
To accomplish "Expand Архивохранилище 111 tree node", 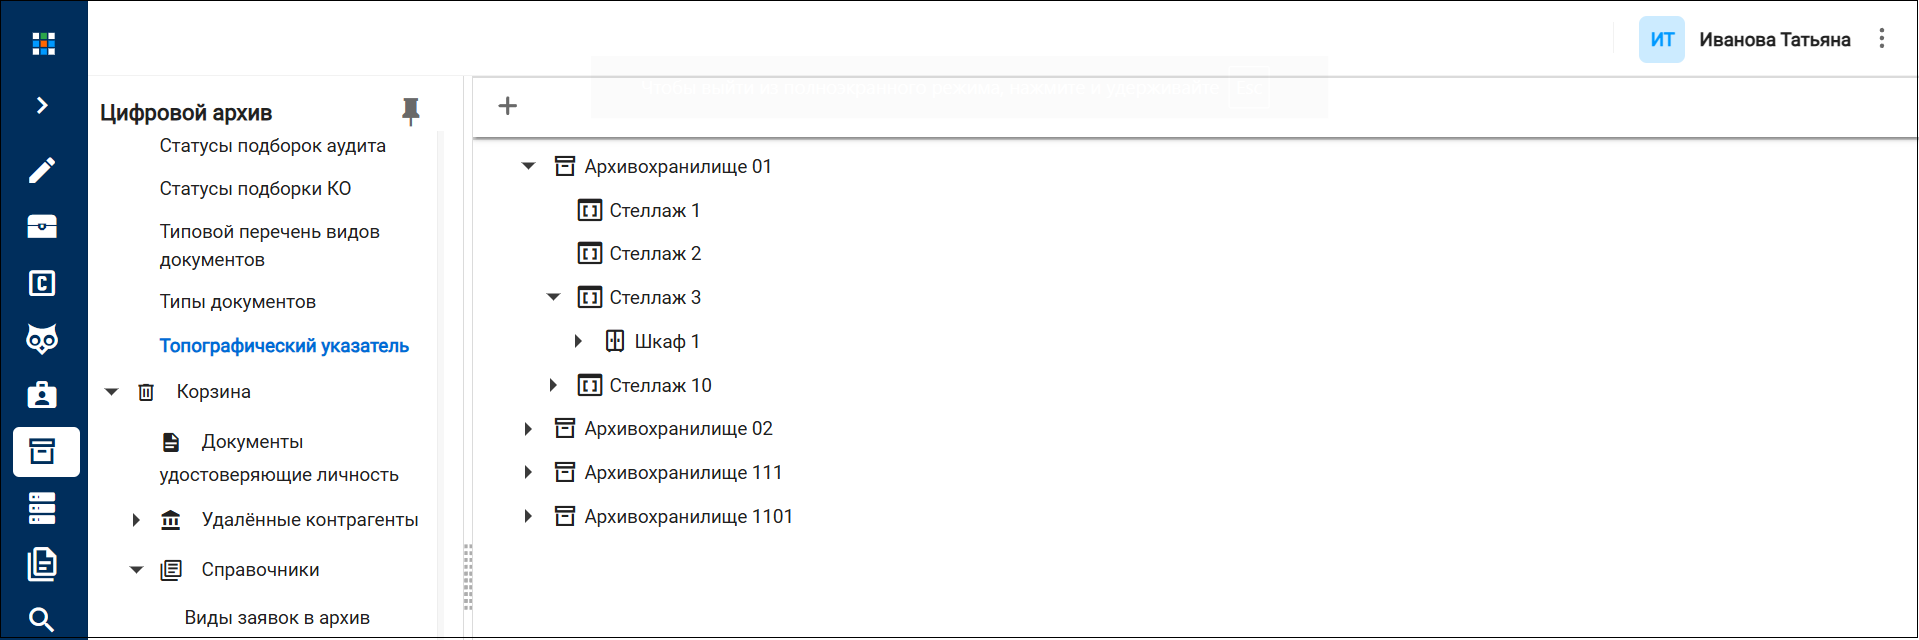I will pos(528,472).
